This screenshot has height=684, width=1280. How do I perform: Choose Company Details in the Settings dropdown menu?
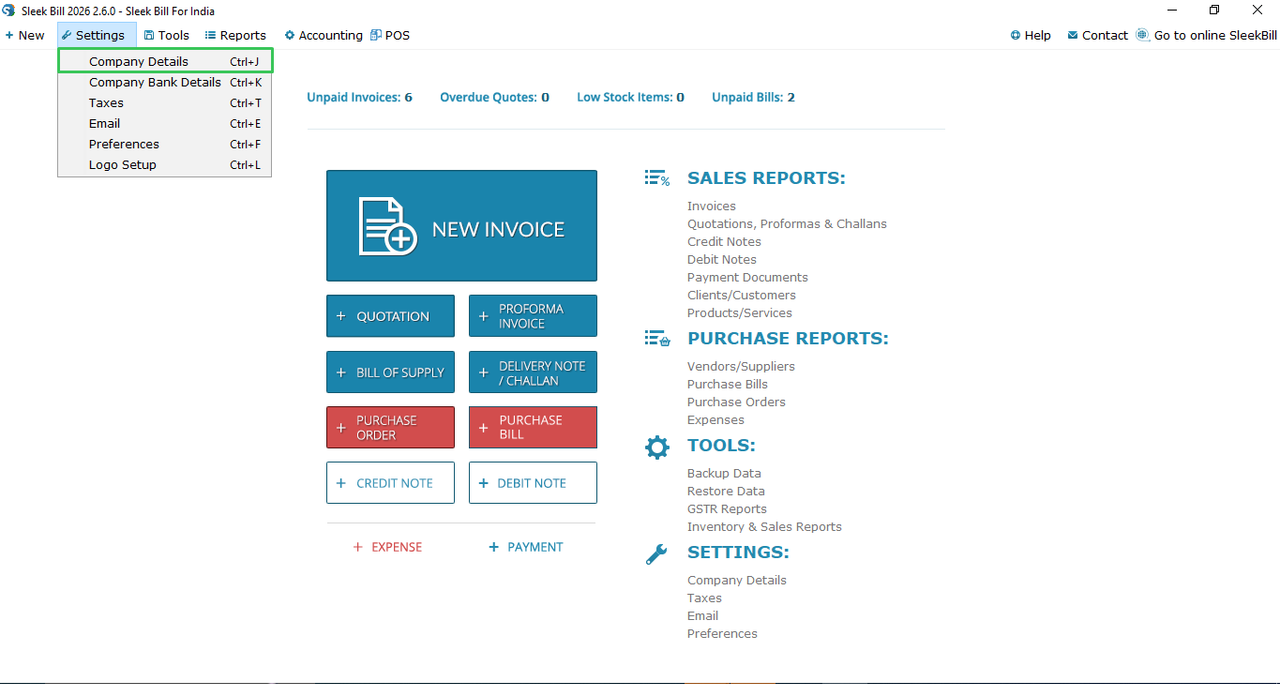[165, 62]
